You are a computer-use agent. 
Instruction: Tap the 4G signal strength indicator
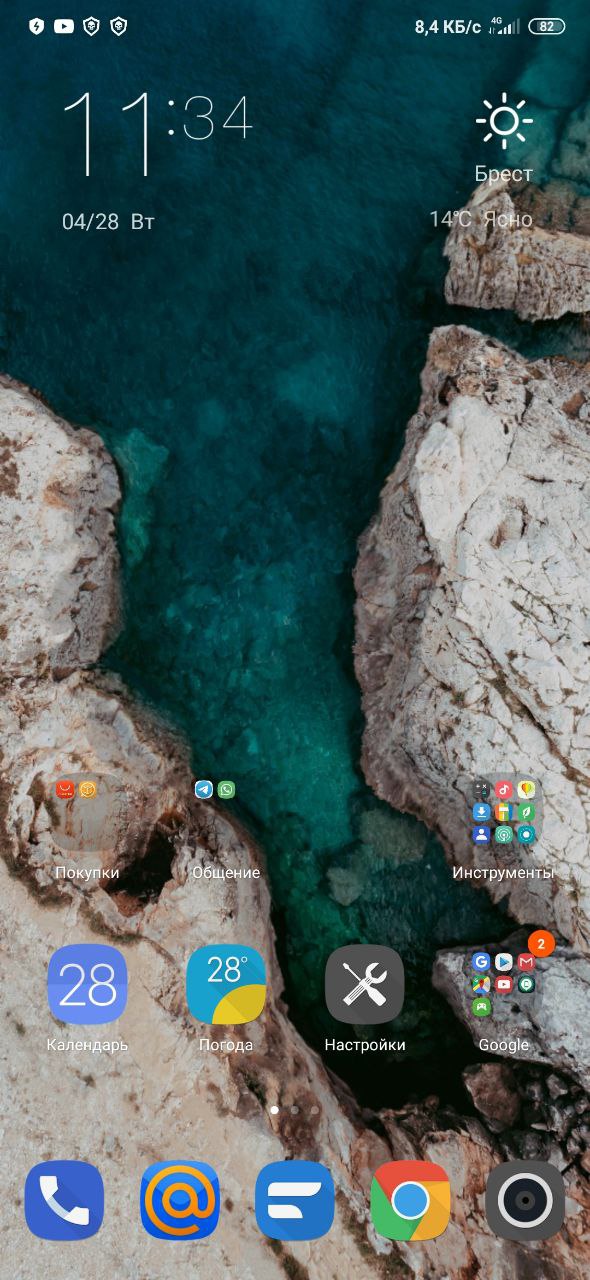point(505,27)
